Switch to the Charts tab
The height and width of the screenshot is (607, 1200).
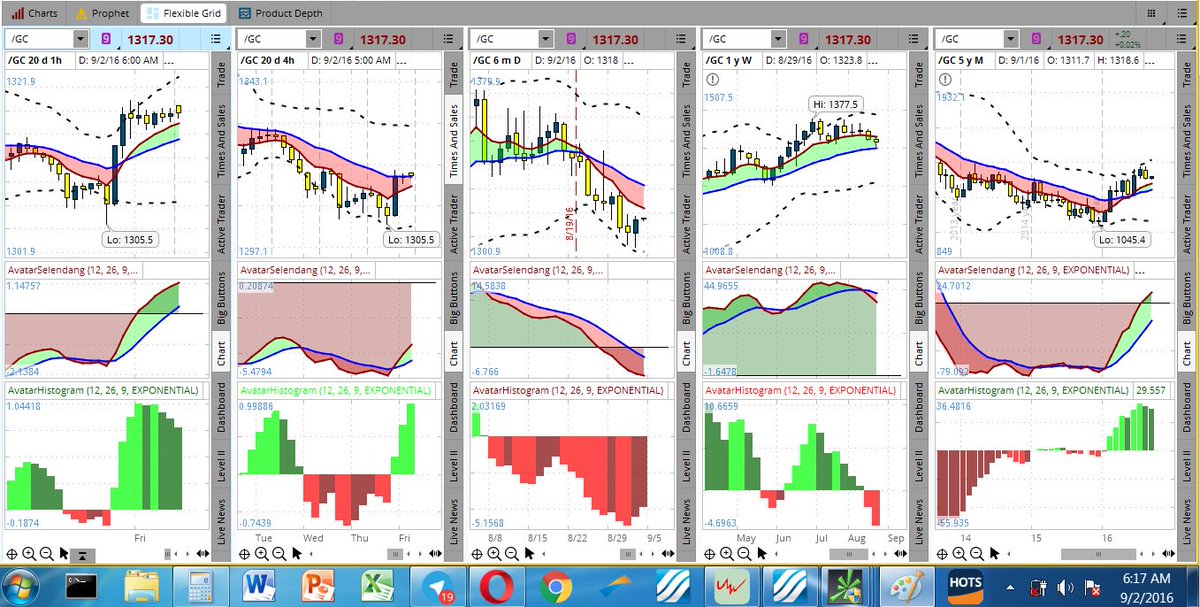35,14
